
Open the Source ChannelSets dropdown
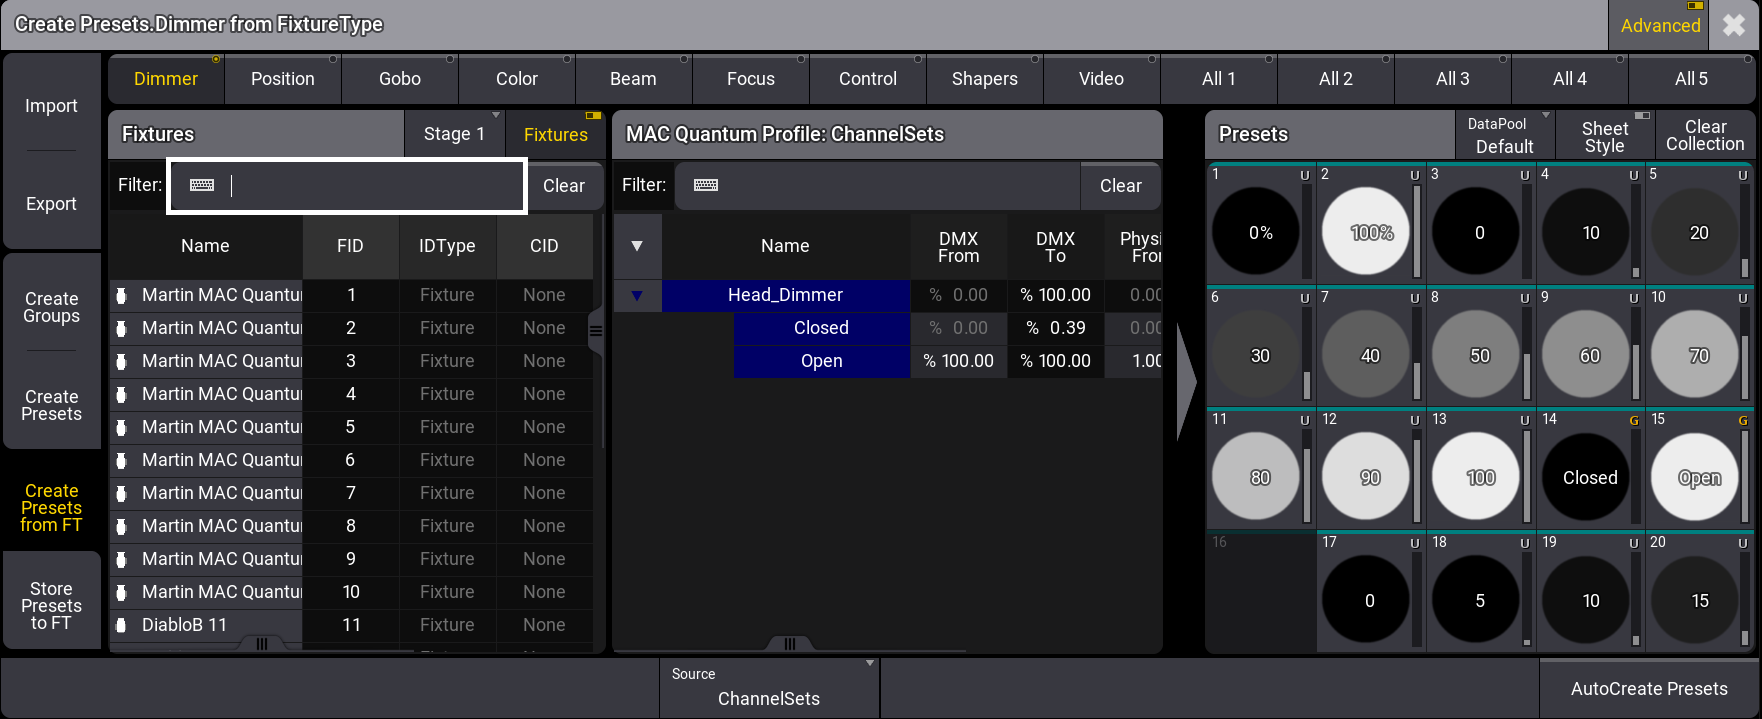[x=768, y=688]
